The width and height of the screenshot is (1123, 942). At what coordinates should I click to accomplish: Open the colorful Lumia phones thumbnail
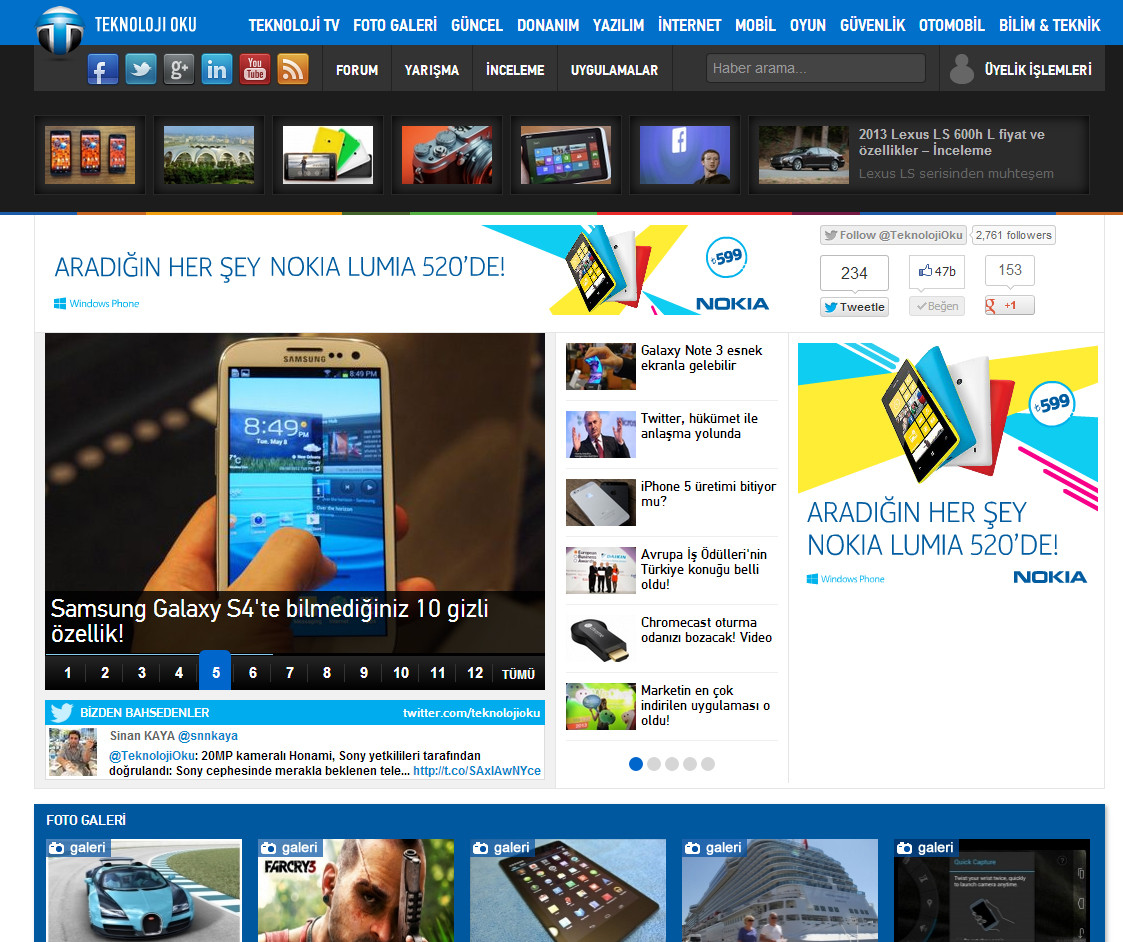pos(328,155)
